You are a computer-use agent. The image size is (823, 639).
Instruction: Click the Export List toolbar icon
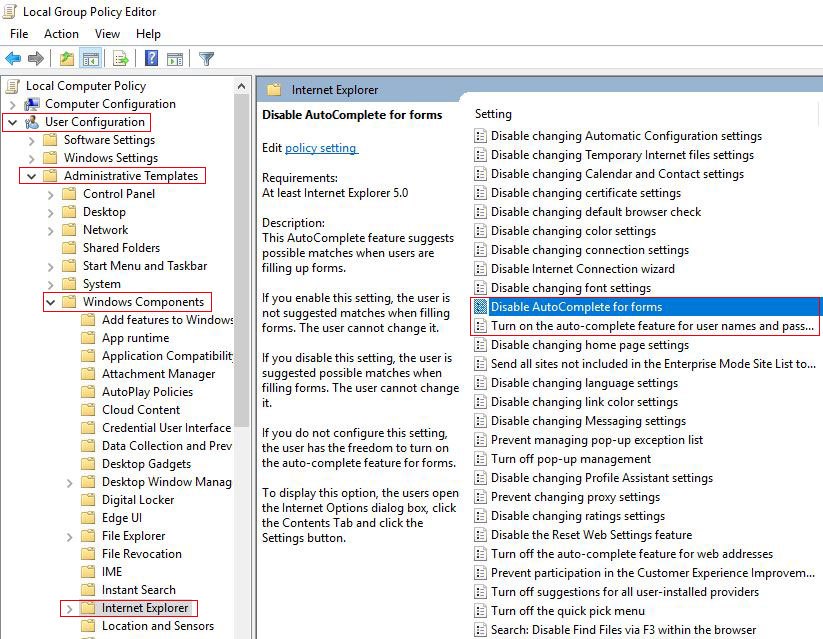coord(121,58)
